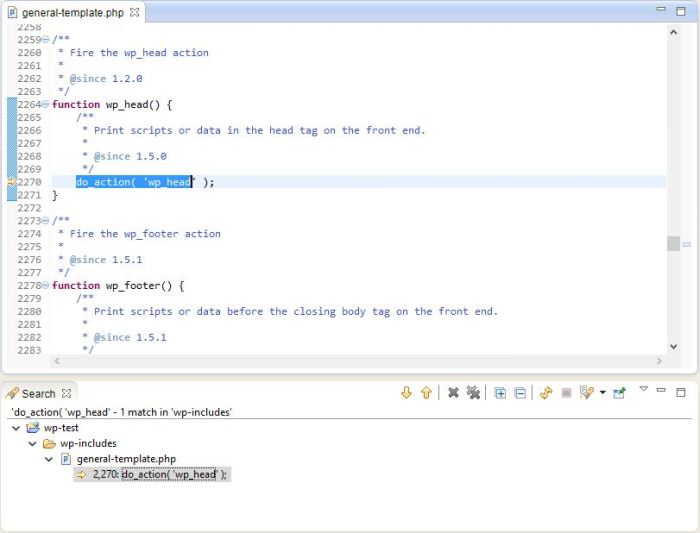The height and width of the screenshot is (533, 700).
Task: Click 'Fire the wp_footer action' comment
Action: [x=145, y=234]
